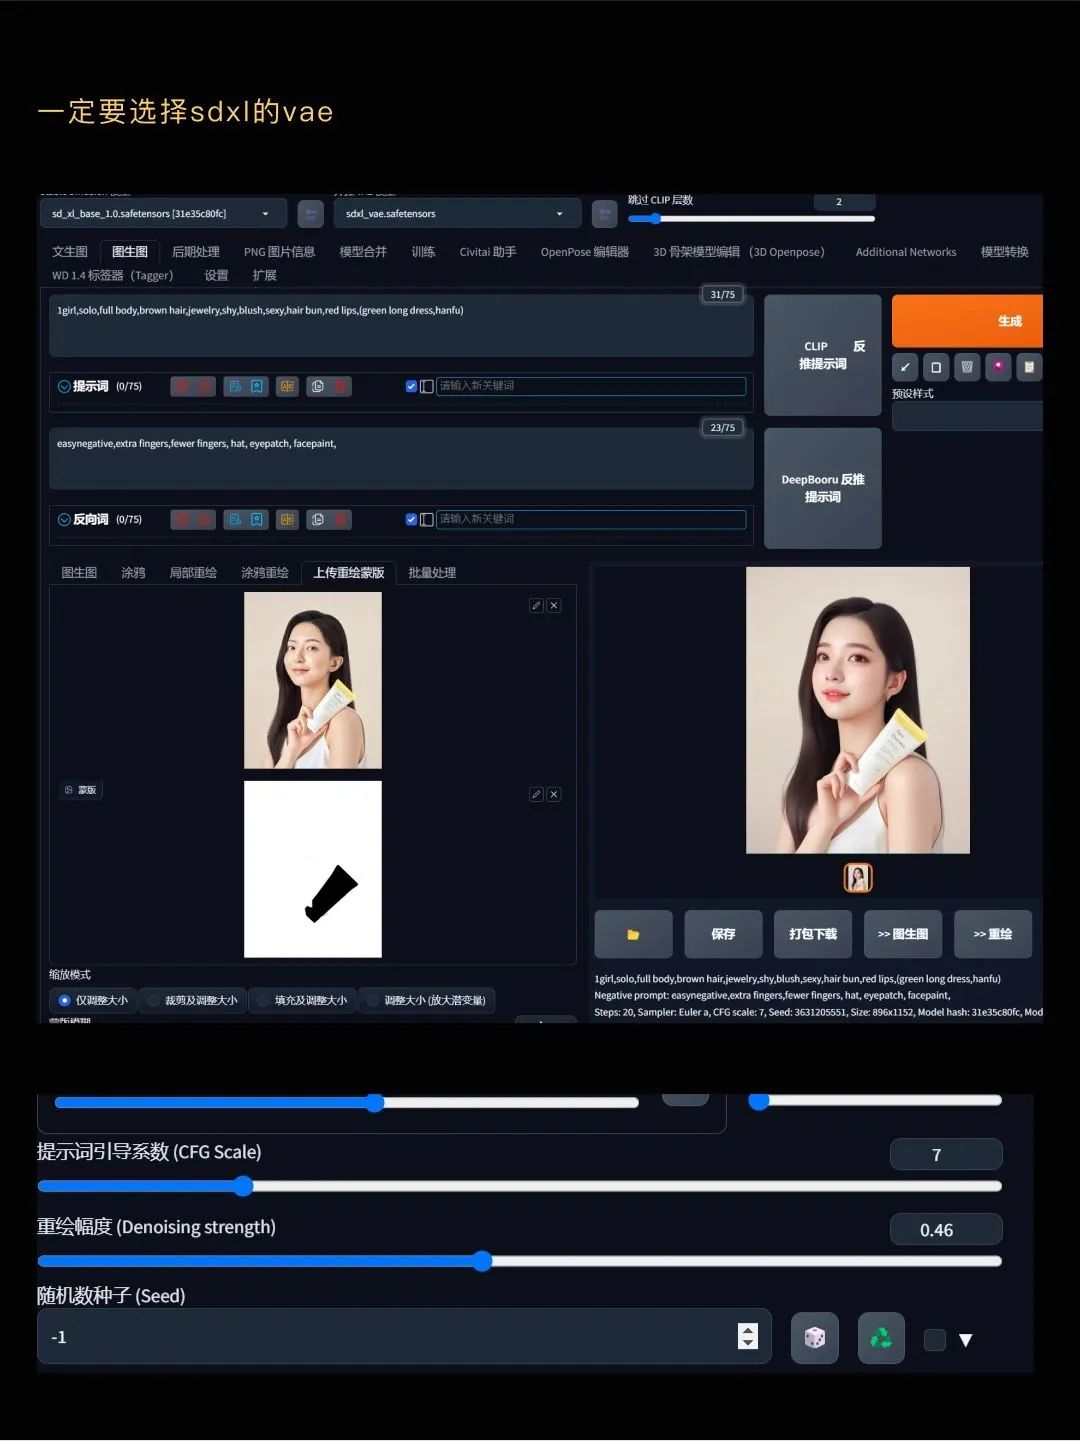Image resolution: width=1080 pixels, height=1441 pixels.
Task: Click the orange language icon in the 反向词 row
Action: [287, 519]
